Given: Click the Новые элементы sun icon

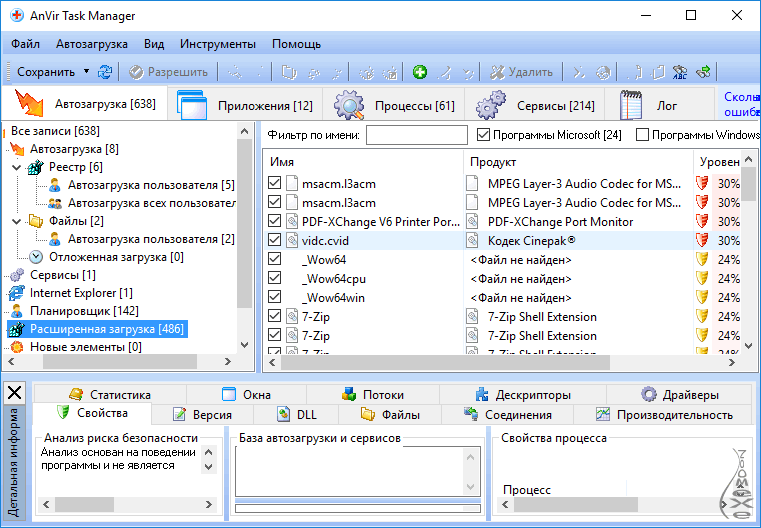Looking at the screenshot, I should [x=17, y=347].
